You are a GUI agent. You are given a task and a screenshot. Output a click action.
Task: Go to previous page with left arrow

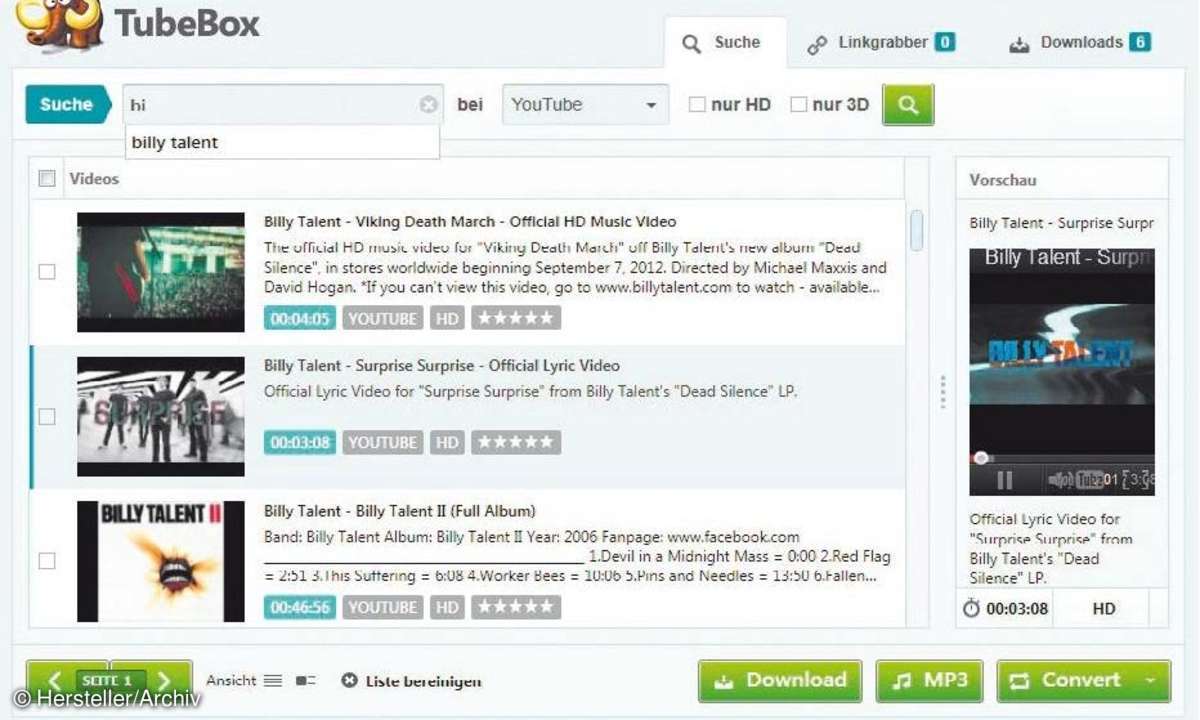tap(55, 681)
